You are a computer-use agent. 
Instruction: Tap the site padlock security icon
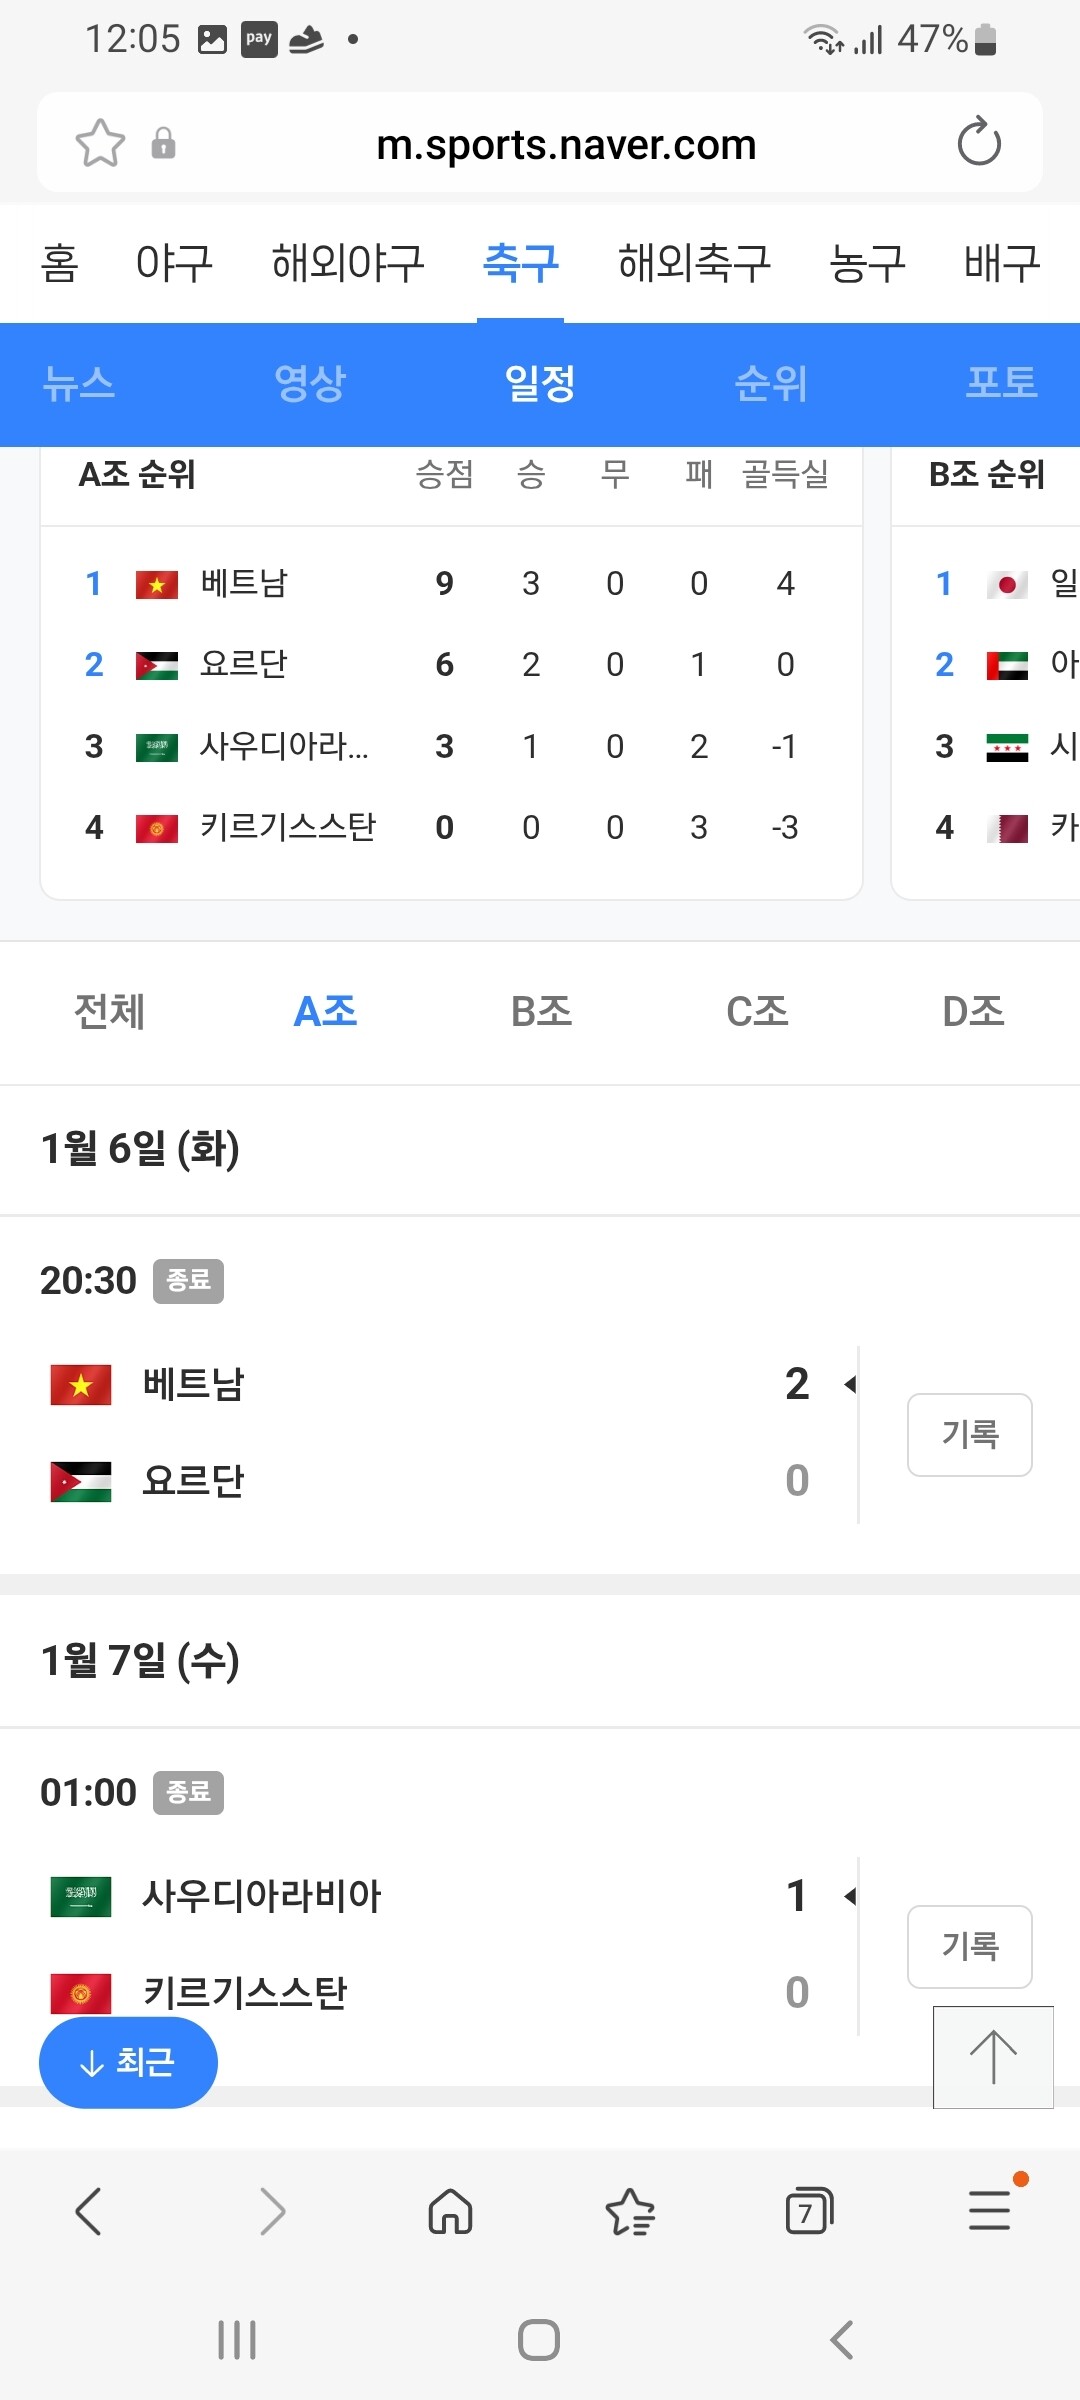click(x=163, y=143)
